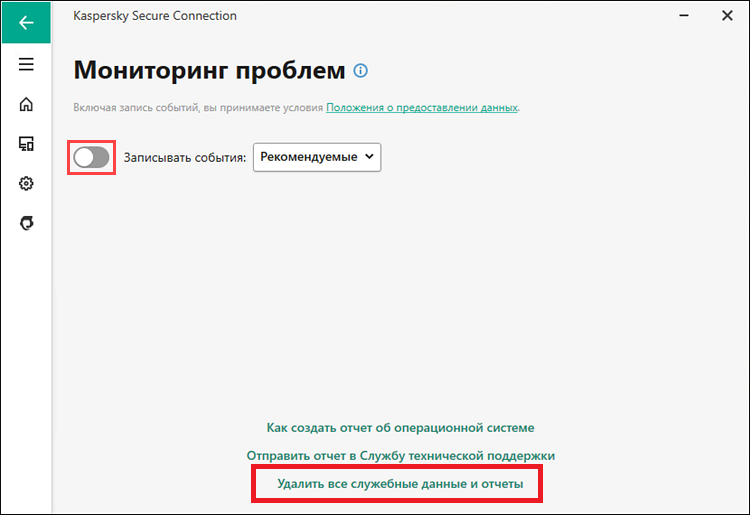Expand the Рекомендуемые dropdown
The image size is (750, 515).
(x=317, y=157)
